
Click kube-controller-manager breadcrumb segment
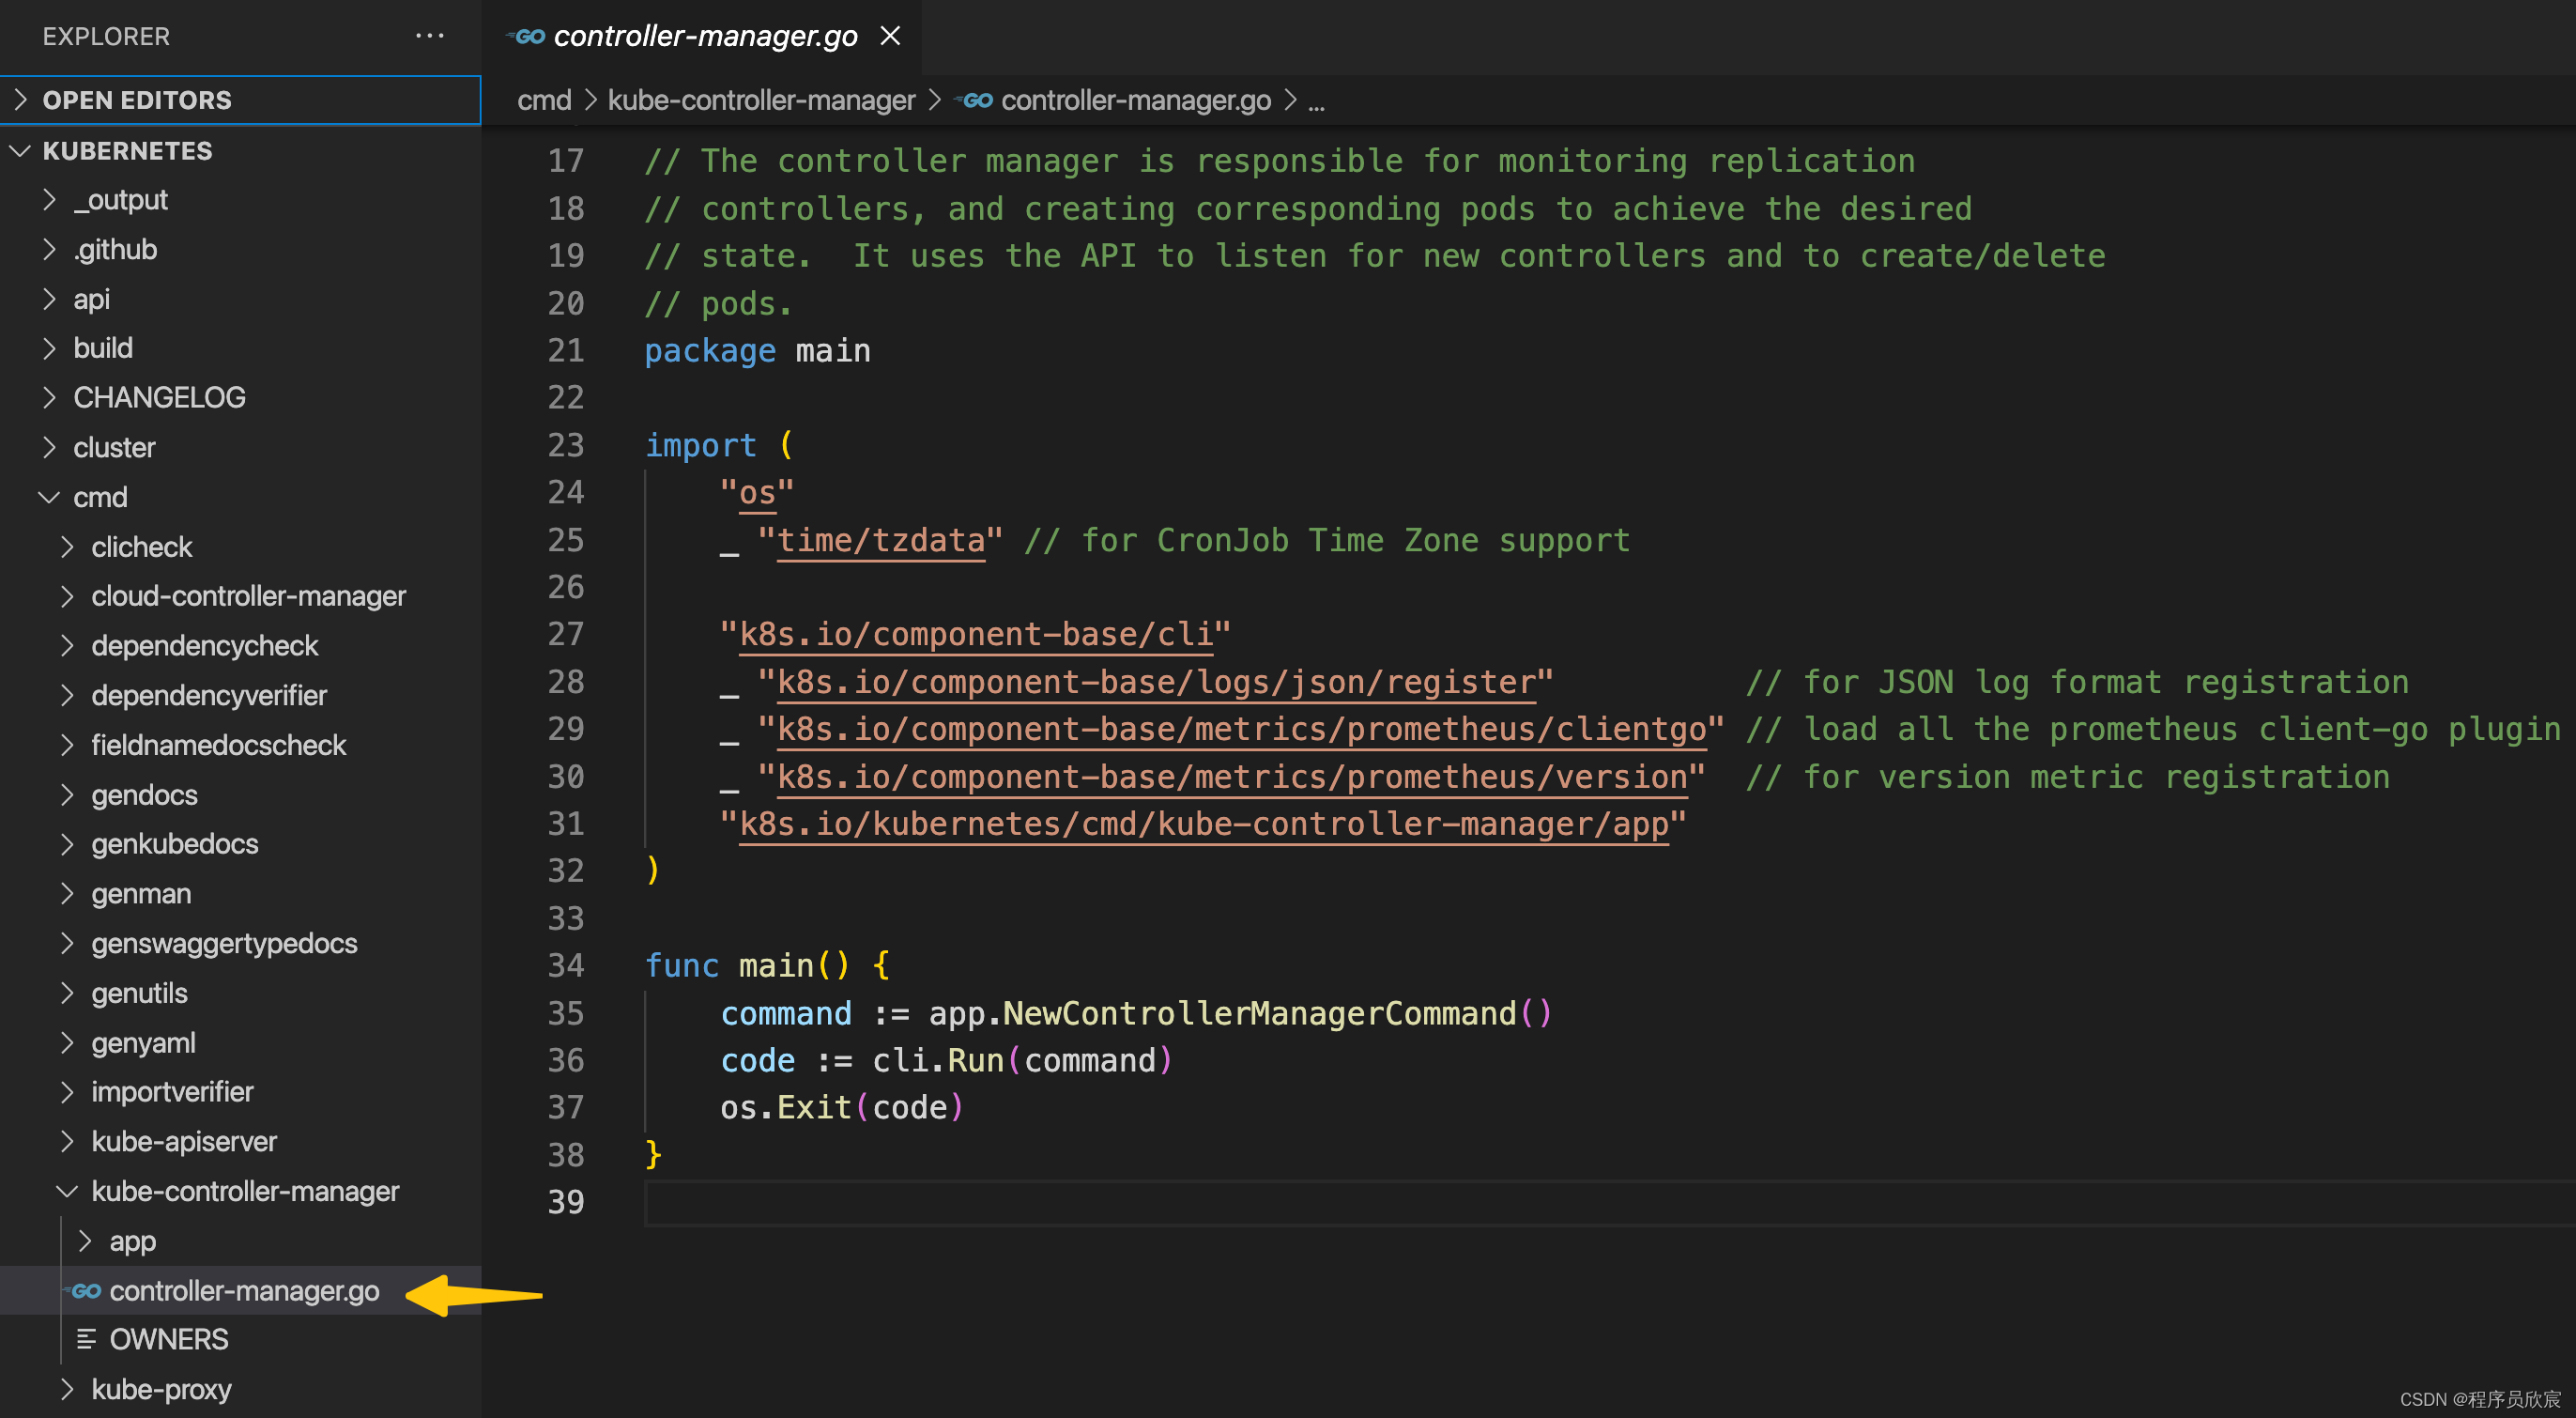coord(761,100)
